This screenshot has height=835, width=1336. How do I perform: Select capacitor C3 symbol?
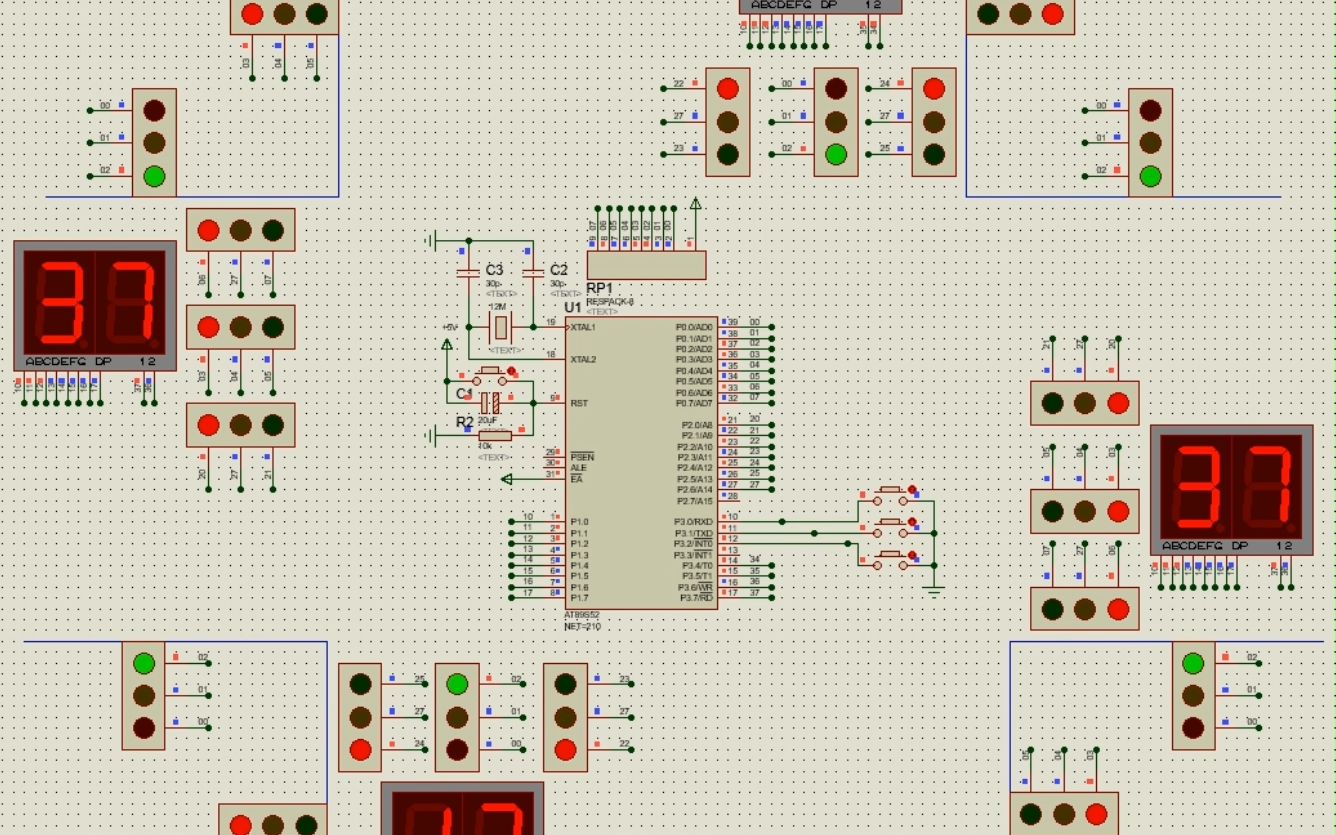tap(468, 272)
